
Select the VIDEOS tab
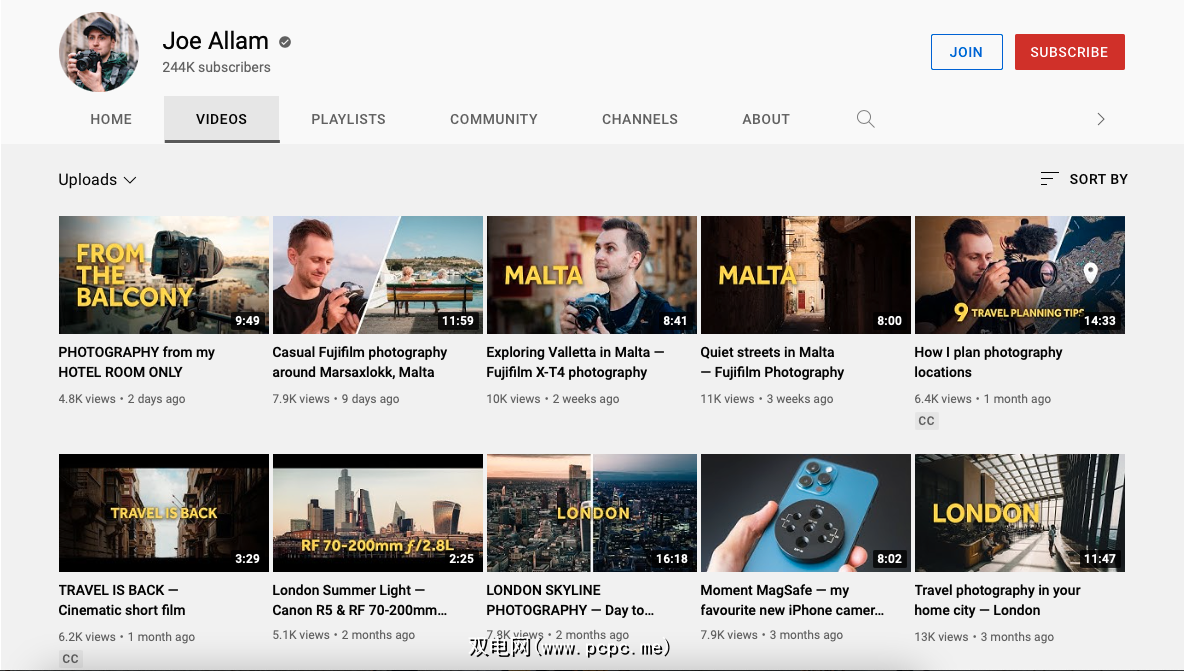click(221, 119)
